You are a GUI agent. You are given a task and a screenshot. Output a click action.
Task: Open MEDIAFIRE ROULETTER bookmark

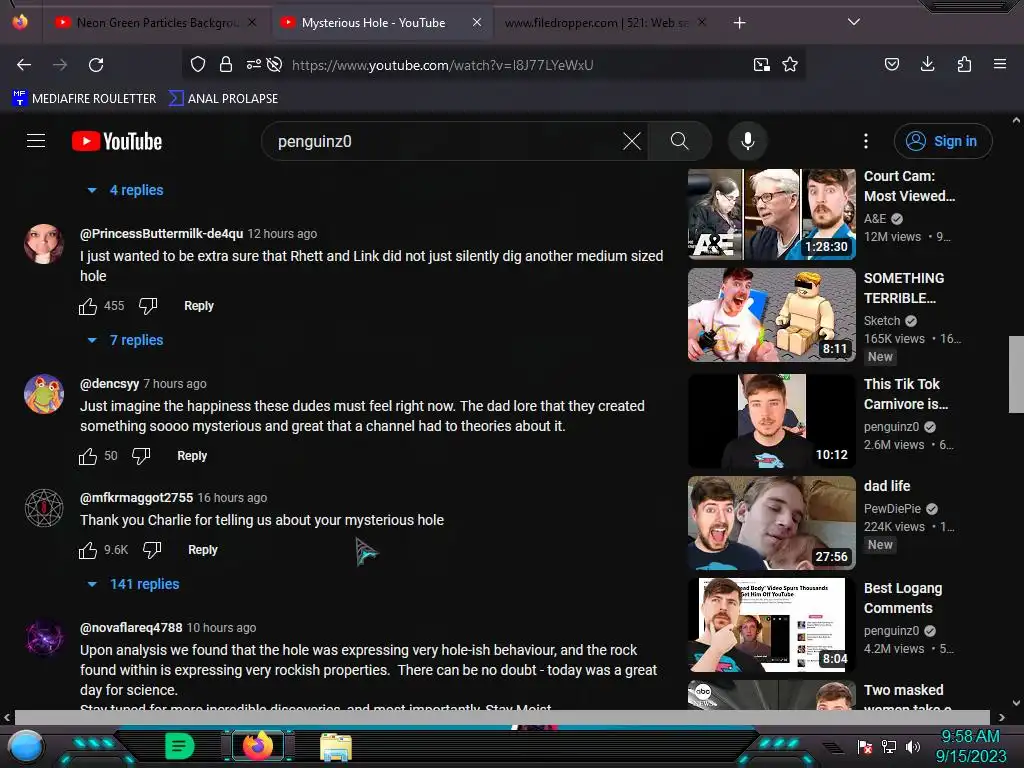[84, 99]
